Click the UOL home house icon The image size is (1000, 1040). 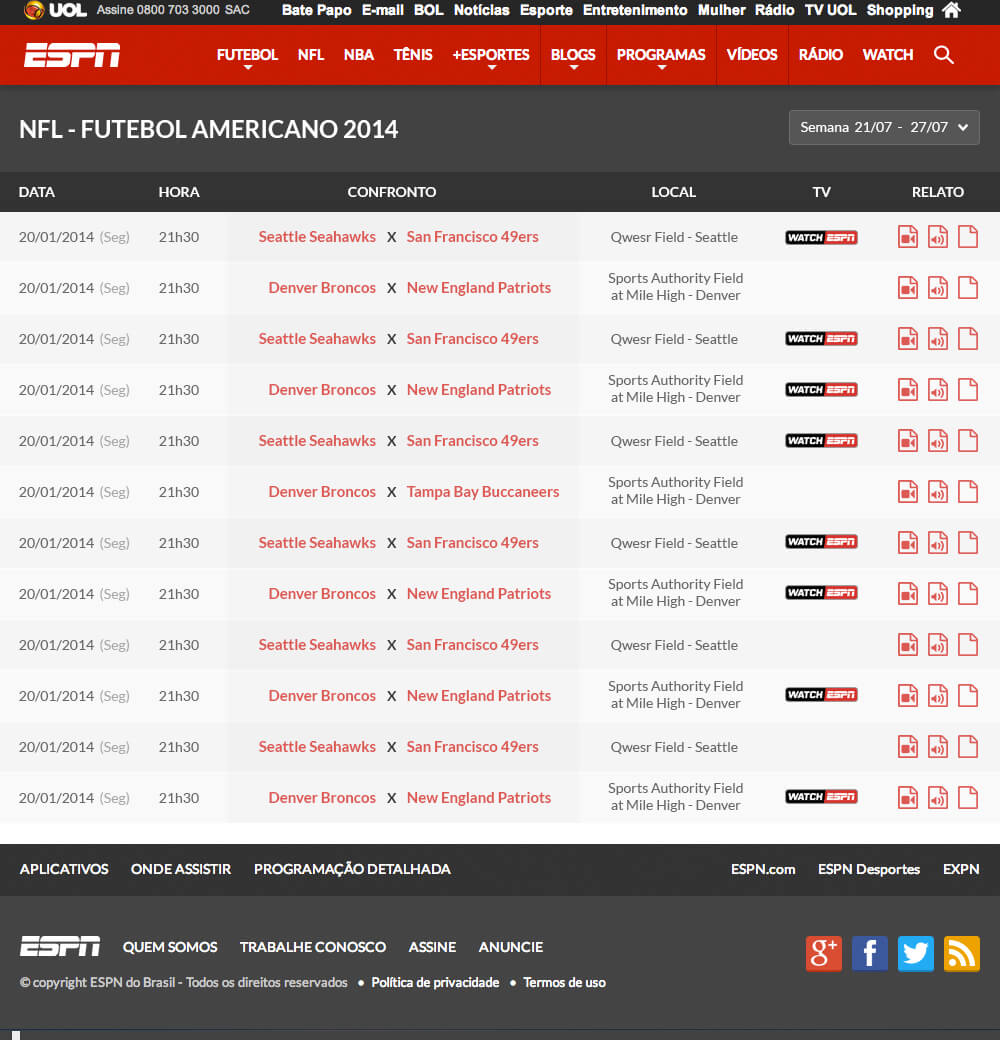[x=952, y=10]
